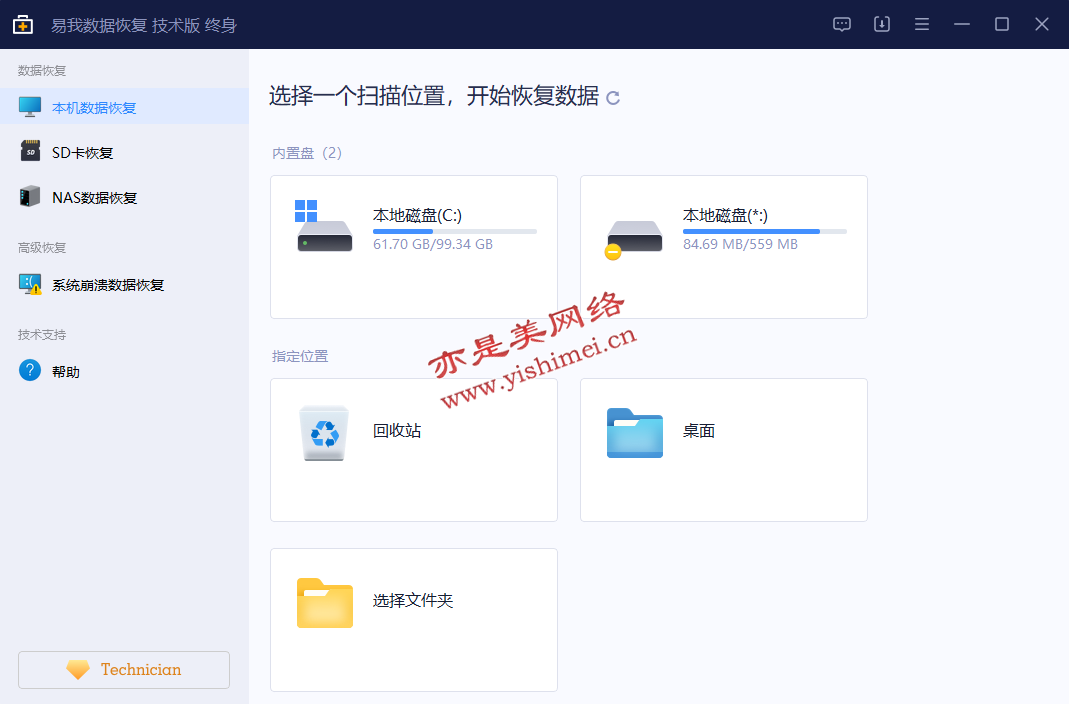Select 本机数据恢复 in the sidebar
1069x704 pixels.
pyautogui.click(x=94, y=107)
